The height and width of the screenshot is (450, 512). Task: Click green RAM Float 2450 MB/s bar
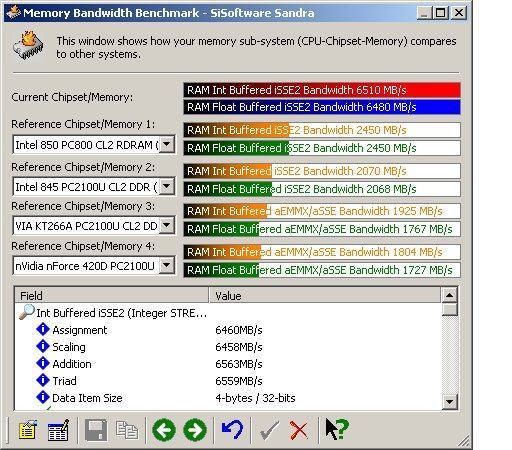322,148
